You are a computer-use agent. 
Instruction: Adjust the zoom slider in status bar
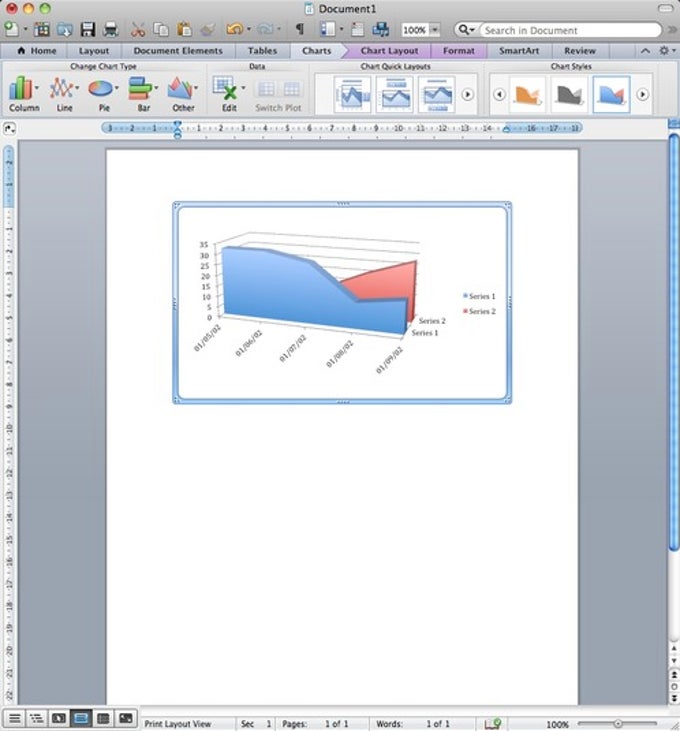618,724
